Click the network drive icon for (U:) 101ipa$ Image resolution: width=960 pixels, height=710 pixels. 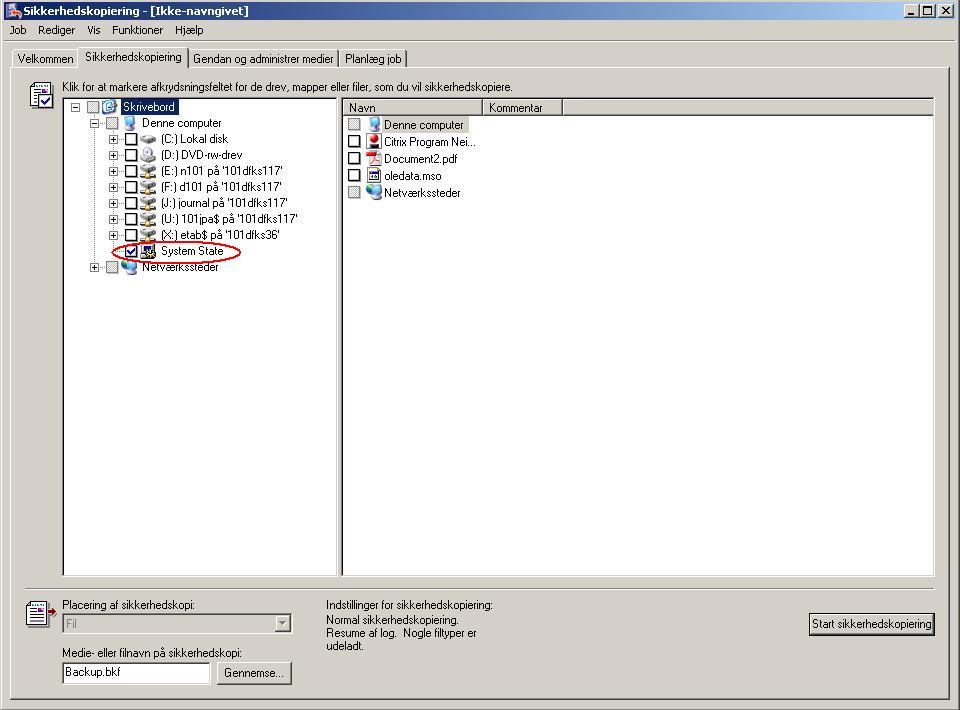pyautogui.click(x=149, y=219)
